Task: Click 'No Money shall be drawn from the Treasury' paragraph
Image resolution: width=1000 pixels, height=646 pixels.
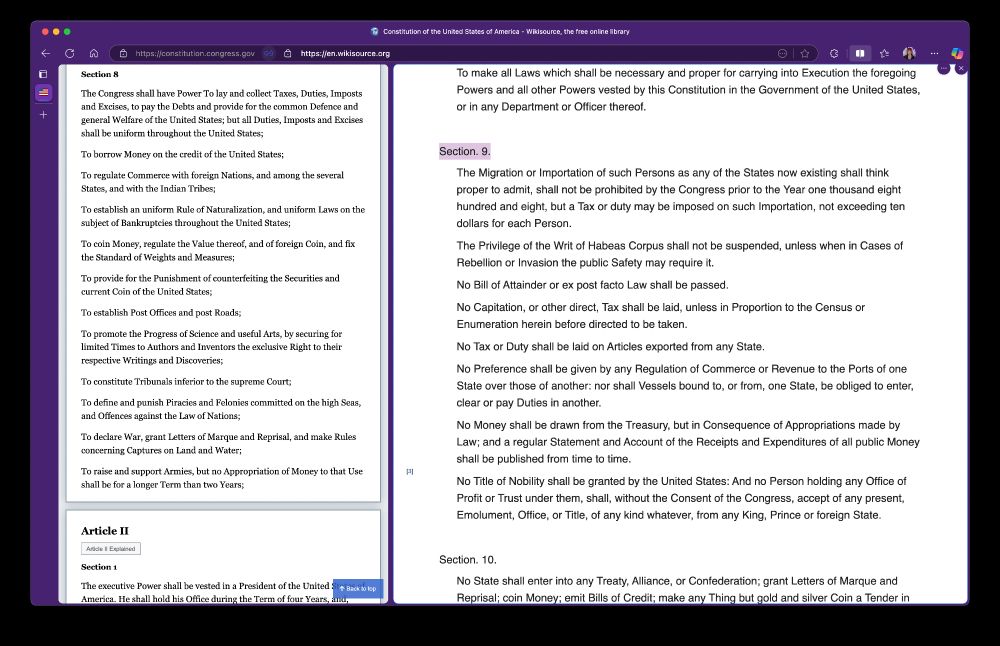Action: [x=688, y=442]
